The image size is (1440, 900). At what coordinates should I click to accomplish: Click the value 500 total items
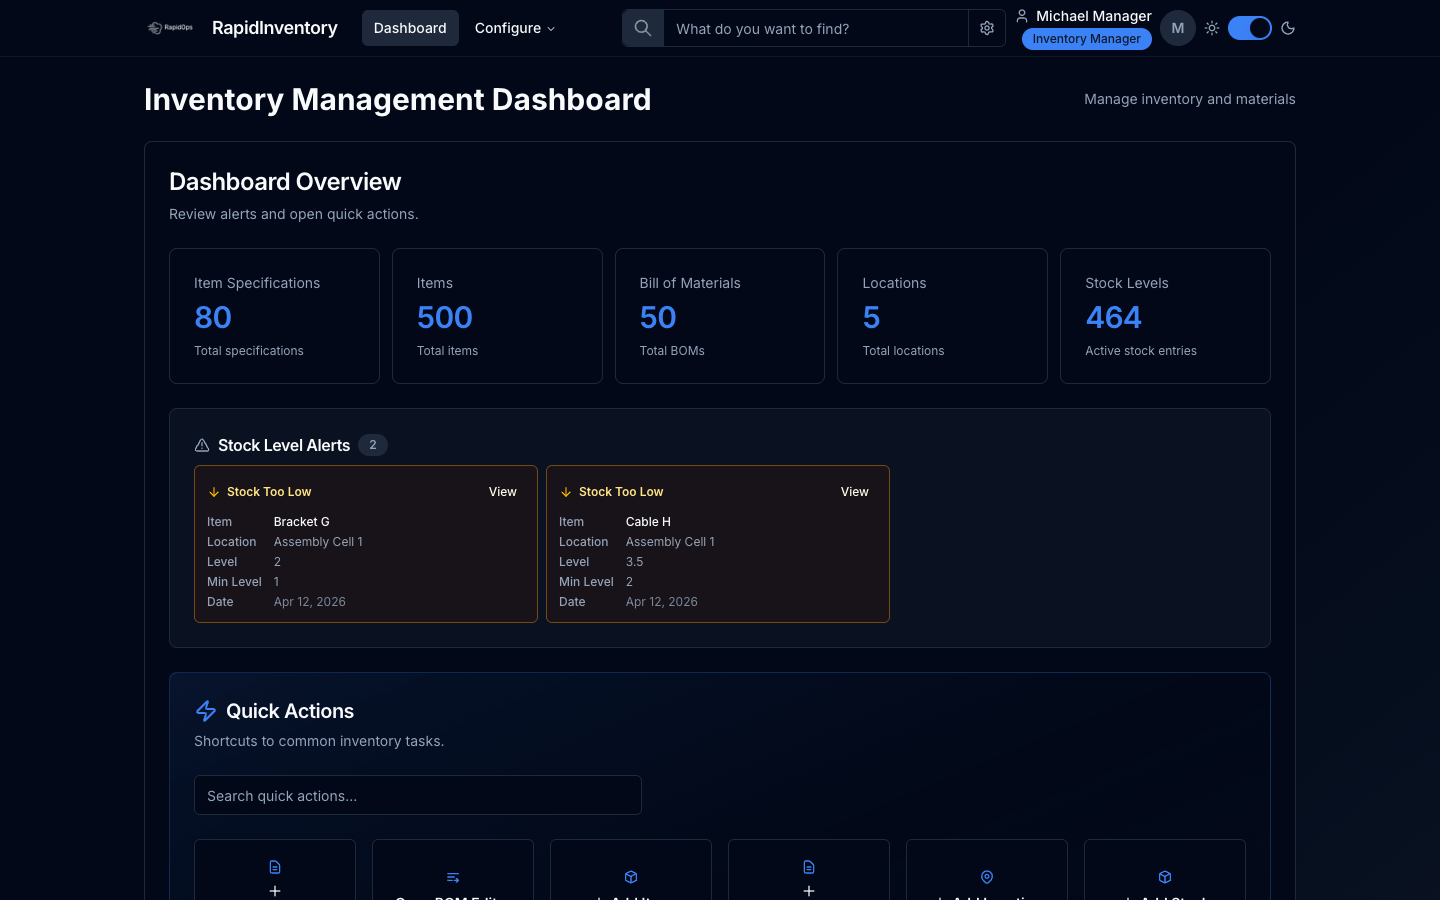click(x=445, y=317)
